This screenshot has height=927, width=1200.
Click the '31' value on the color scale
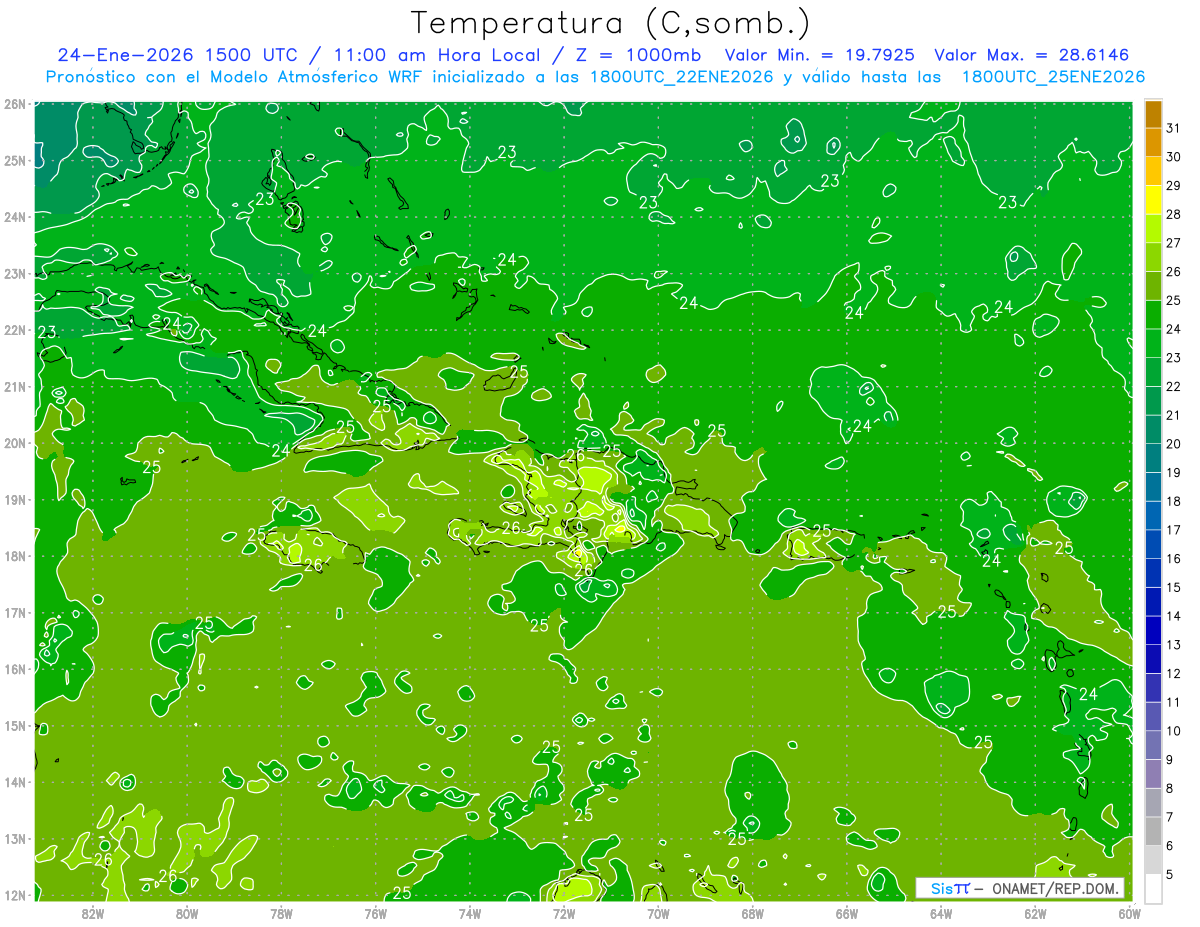[1173, 128]
